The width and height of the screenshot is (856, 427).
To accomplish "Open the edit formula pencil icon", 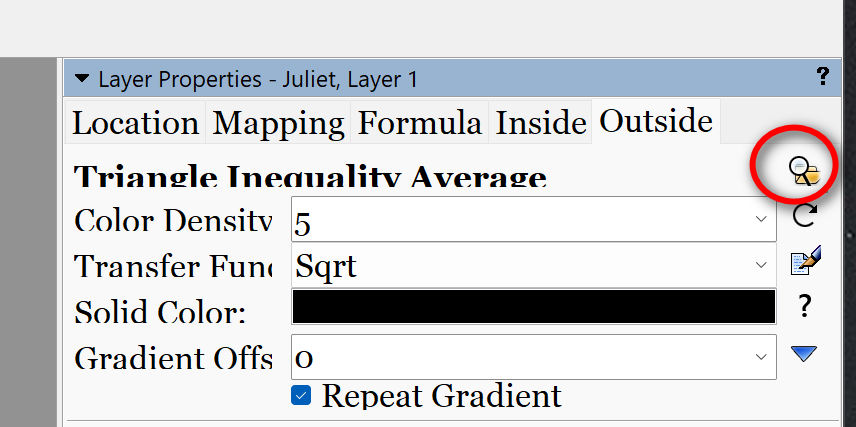I will [x=806, y=261].
